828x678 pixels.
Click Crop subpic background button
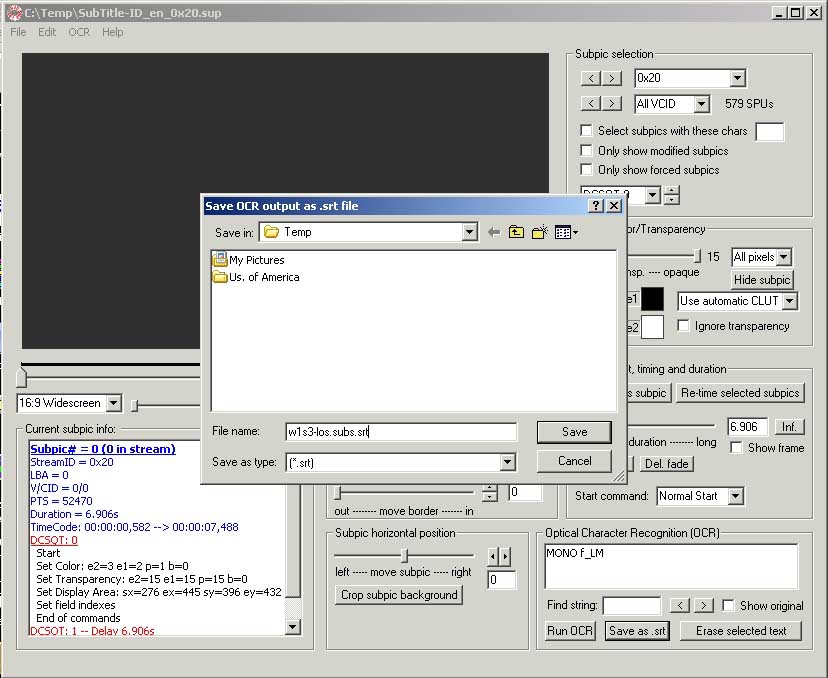(399, 595)
